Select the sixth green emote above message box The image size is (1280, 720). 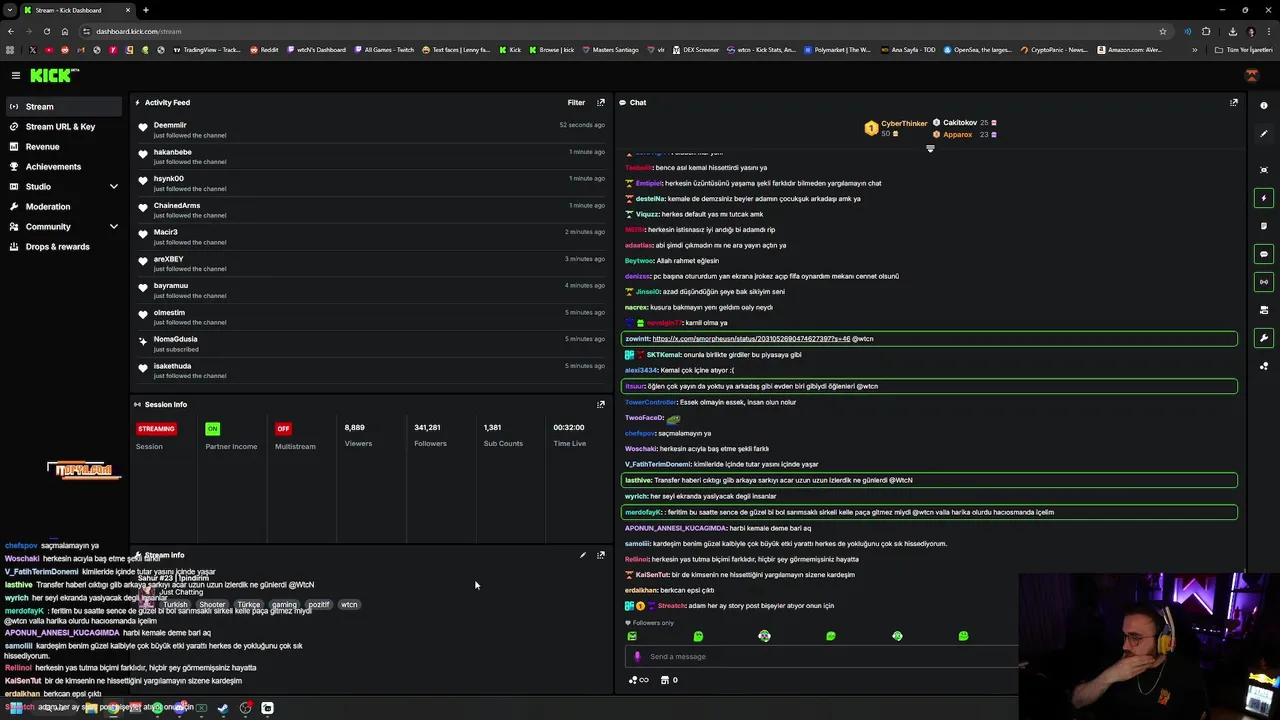963,636
